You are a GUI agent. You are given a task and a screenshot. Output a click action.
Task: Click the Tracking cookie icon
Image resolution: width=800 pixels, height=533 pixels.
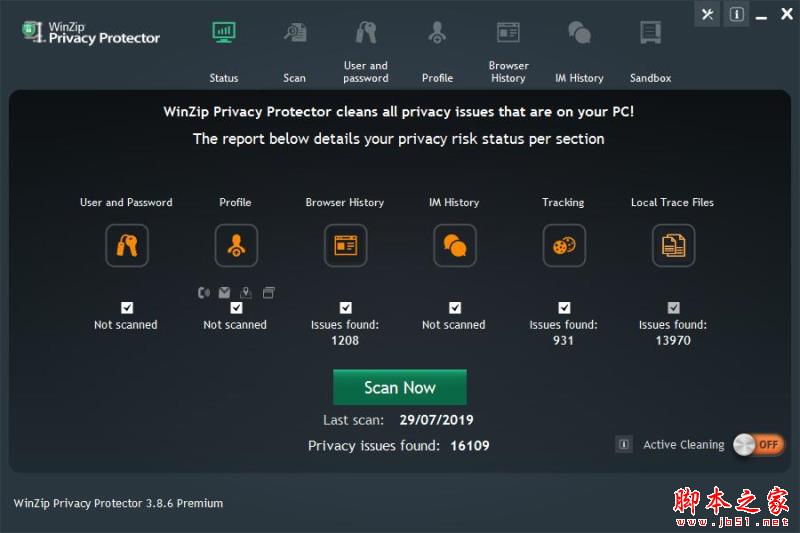pyautogui.click(x=564, y=245)
